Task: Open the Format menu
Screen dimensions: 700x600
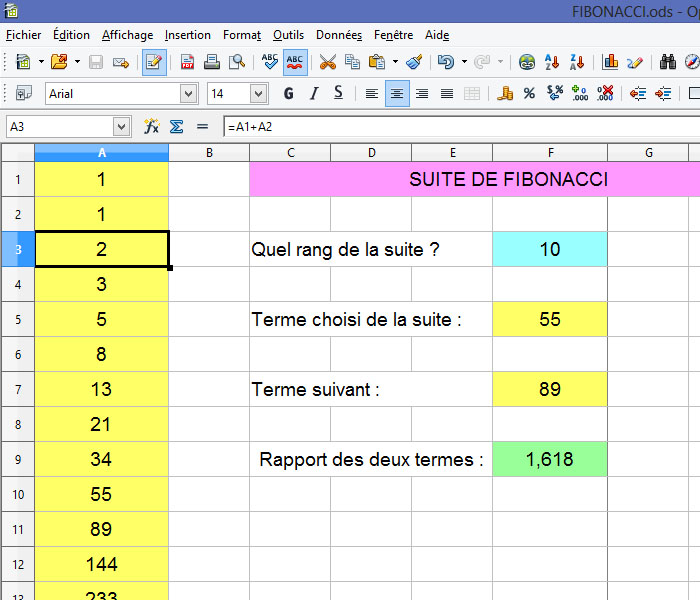Action: (x=242, y=35)
